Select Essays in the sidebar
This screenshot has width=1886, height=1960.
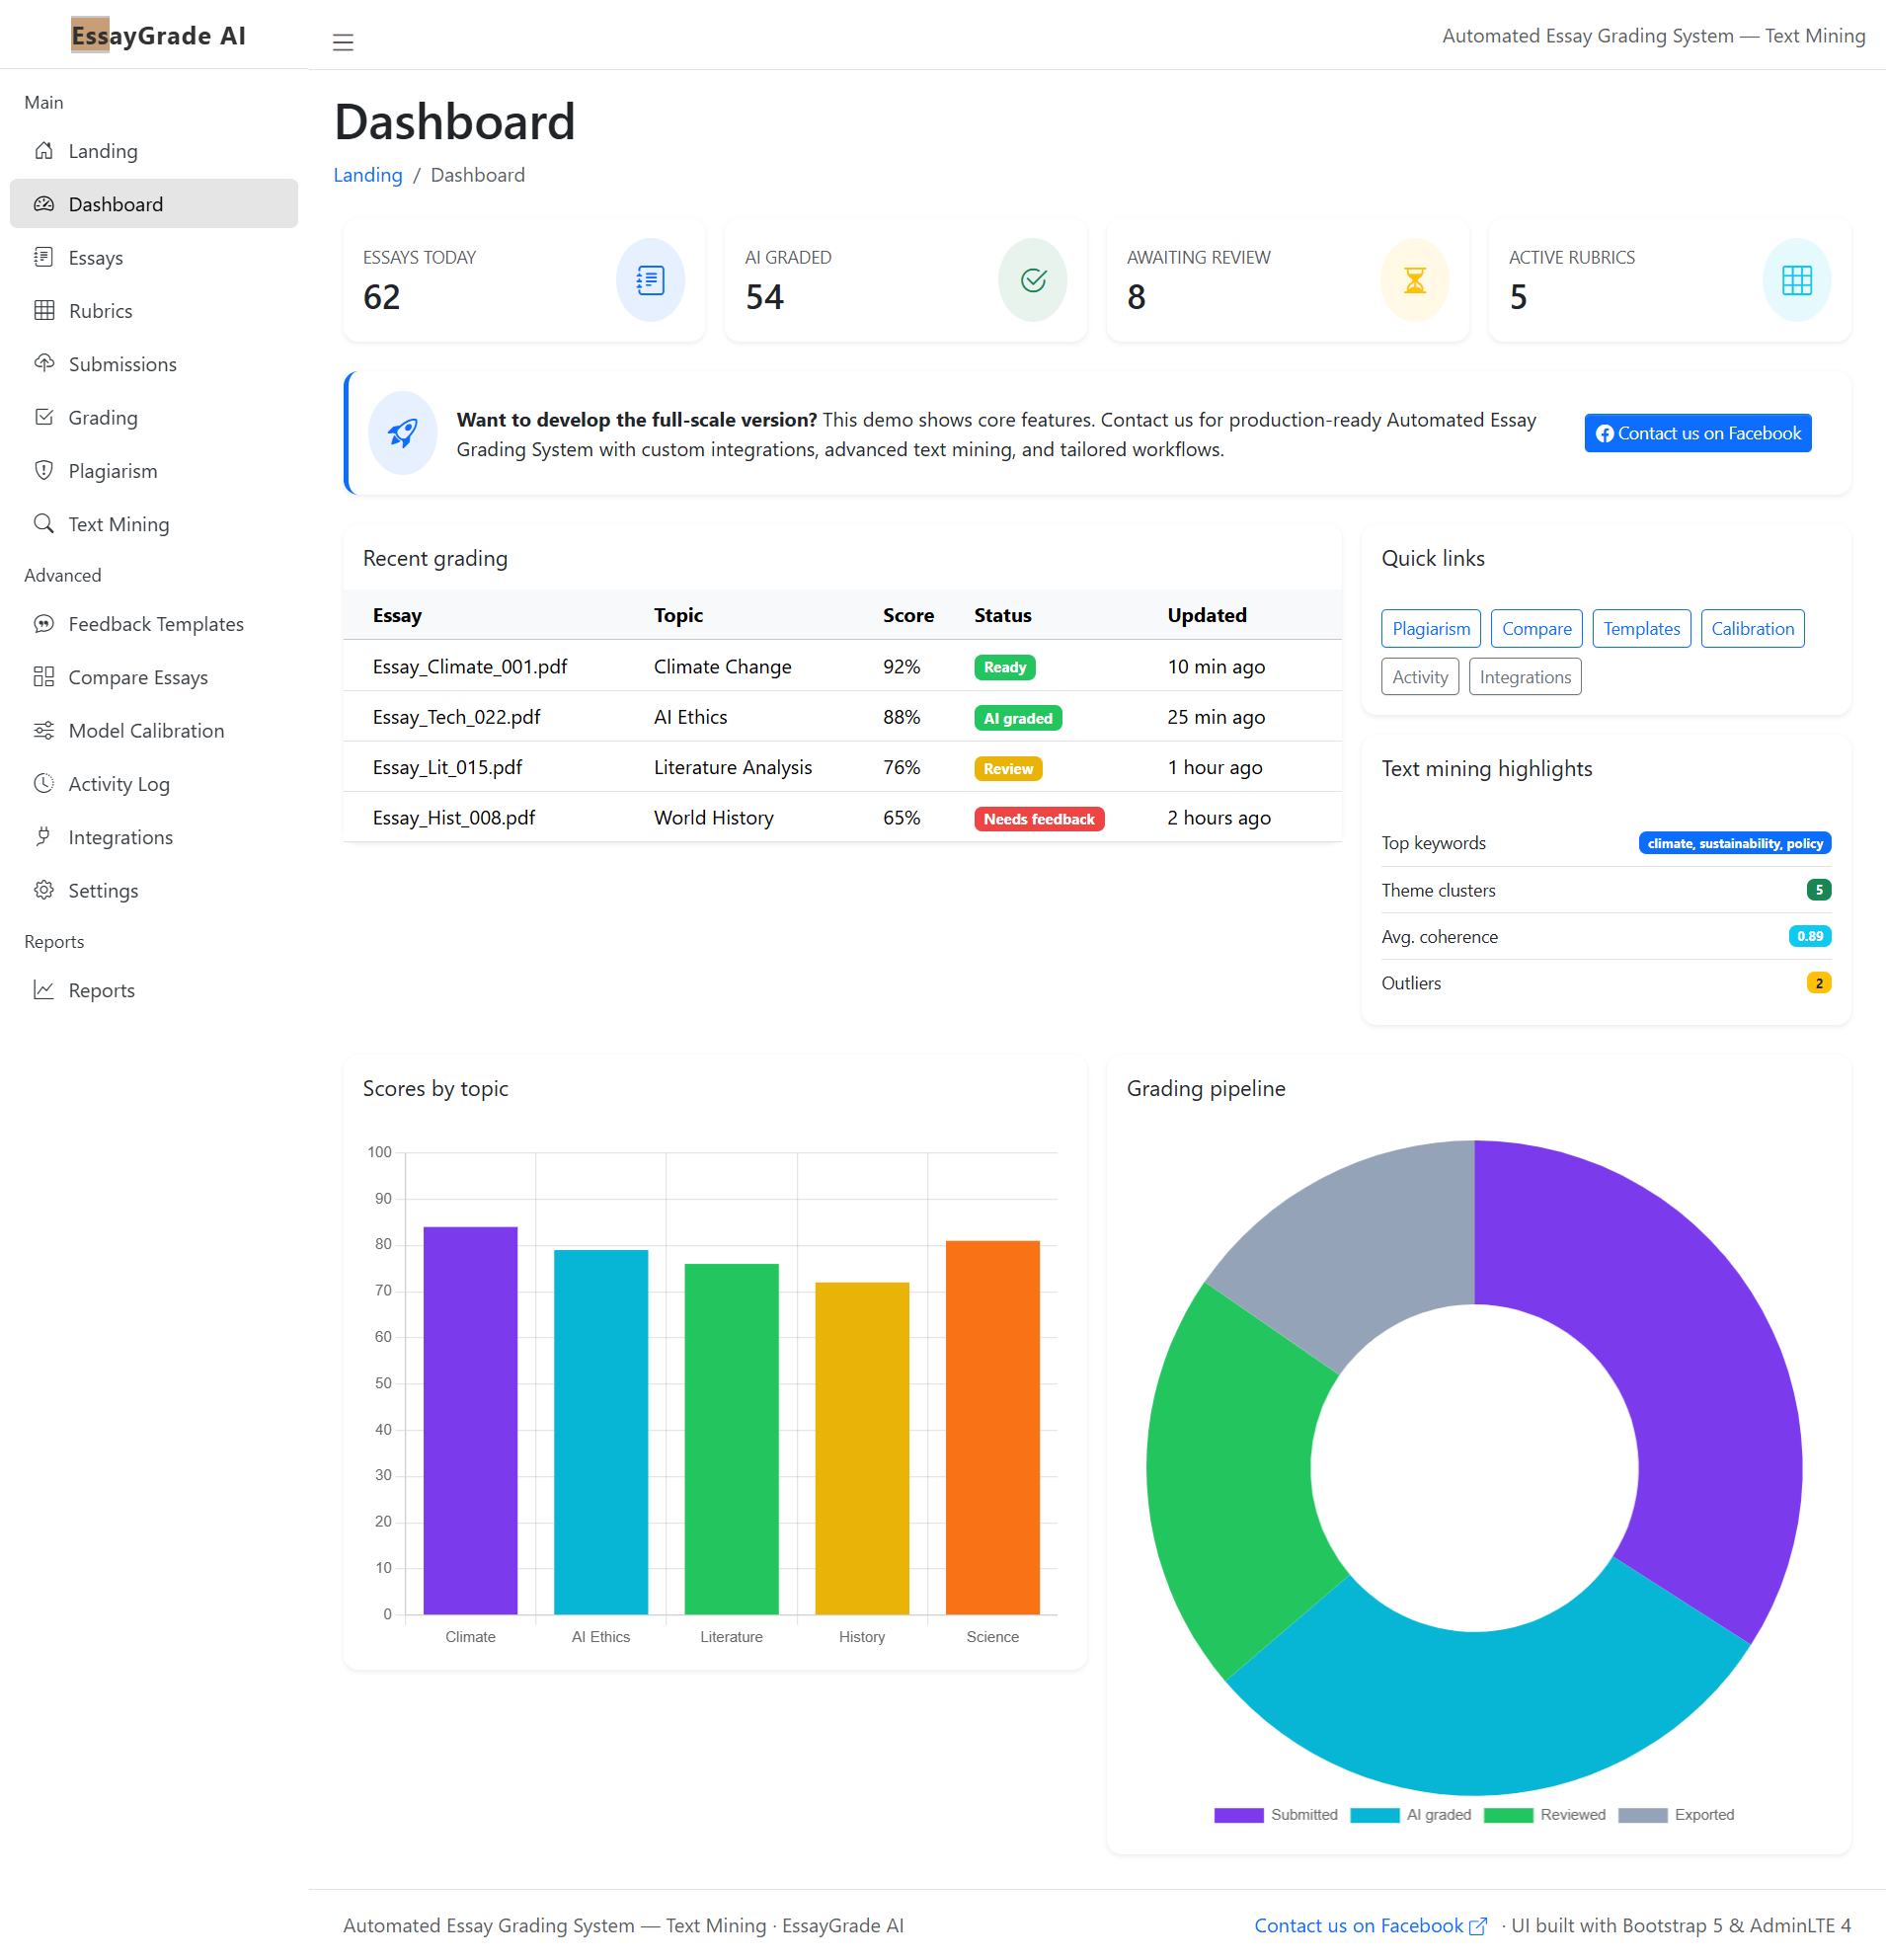pyautogui.click(x=95, y=257)
